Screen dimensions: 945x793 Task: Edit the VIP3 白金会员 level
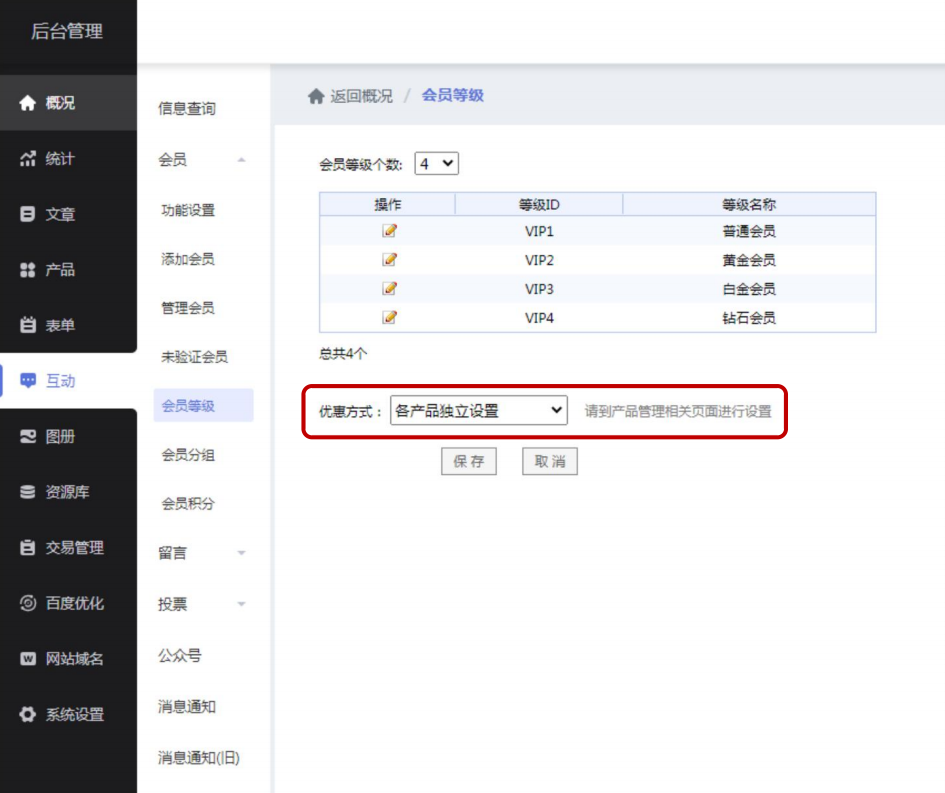tap(389, 289)
